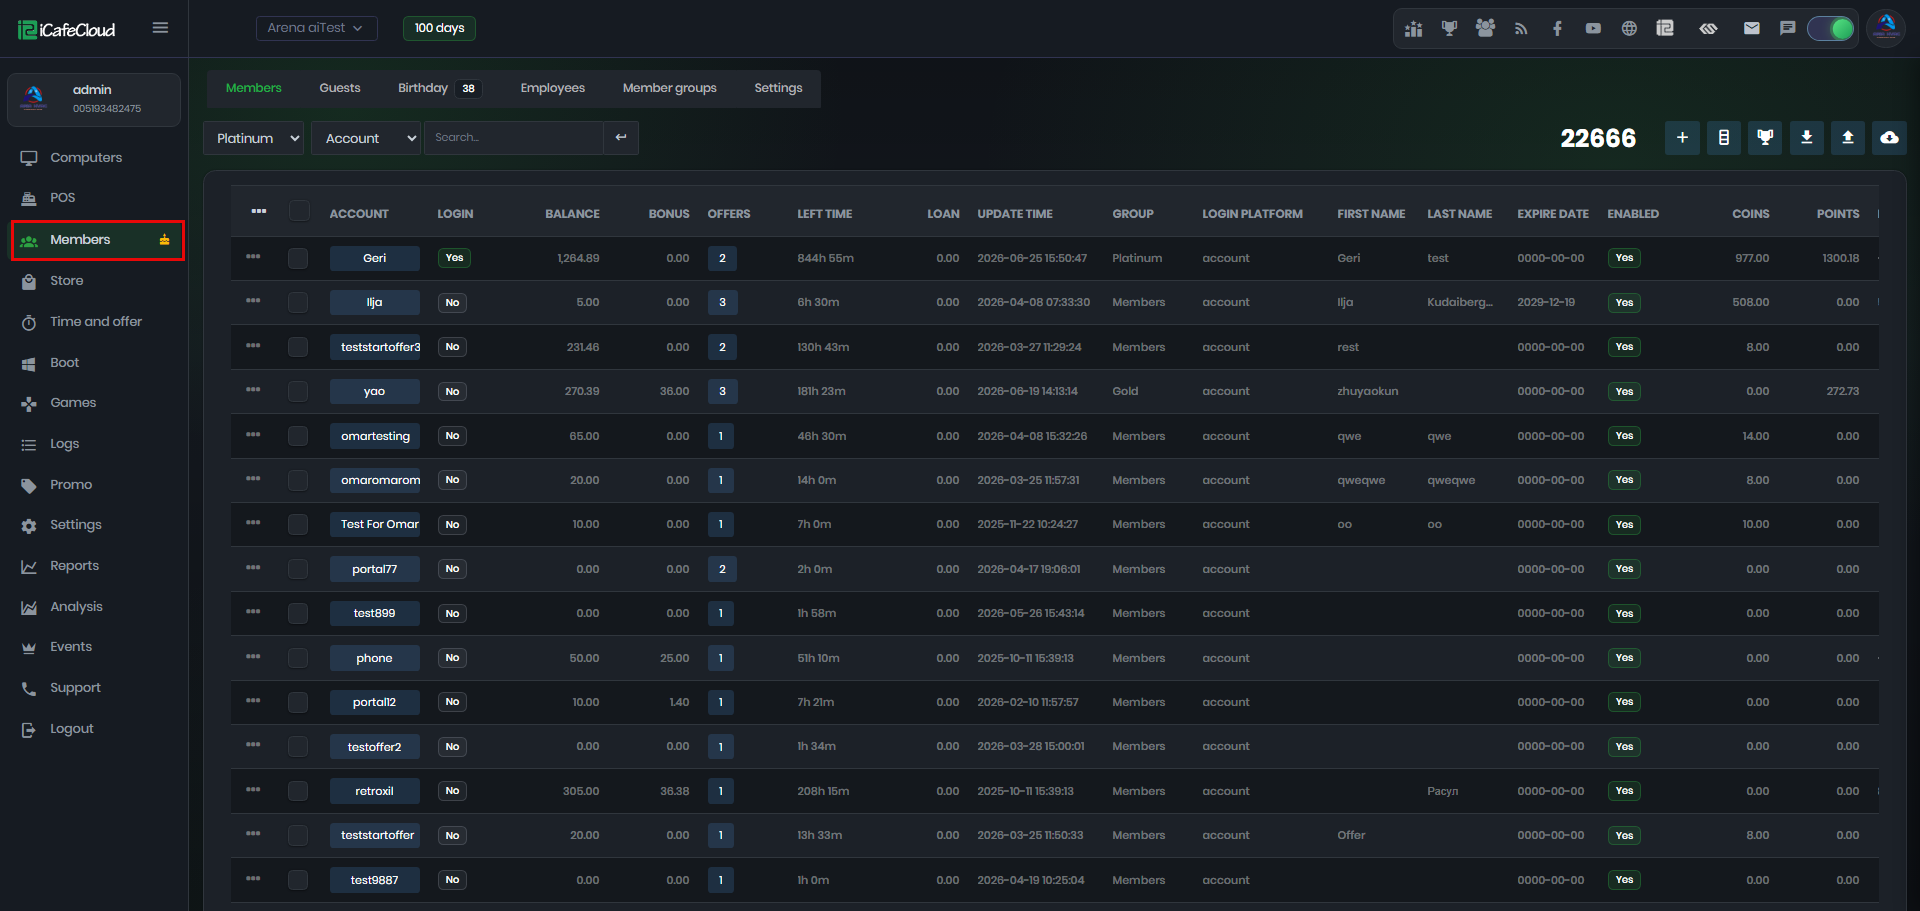Click the Support phone icon in sidebar
This screenshot has width=1920, height=911.
[29, 689]
